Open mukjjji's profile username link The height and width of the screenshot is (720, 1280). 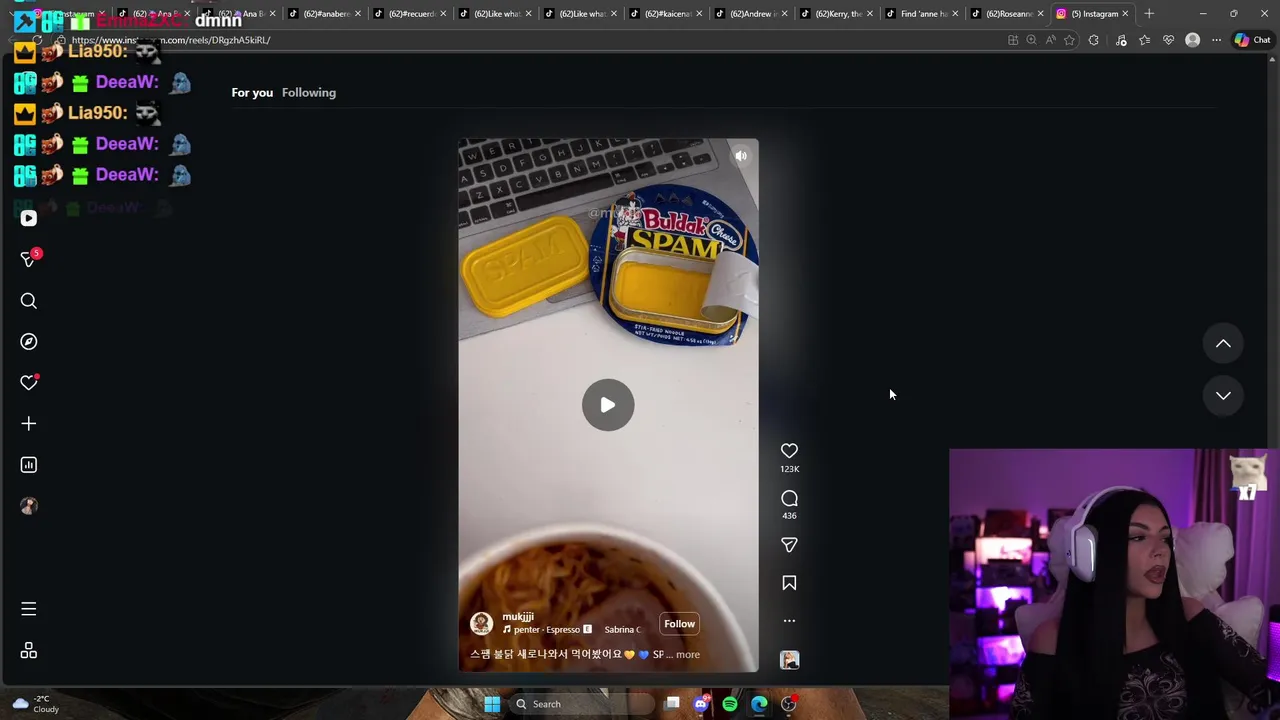pyautogui.click(x=518, y=617)
